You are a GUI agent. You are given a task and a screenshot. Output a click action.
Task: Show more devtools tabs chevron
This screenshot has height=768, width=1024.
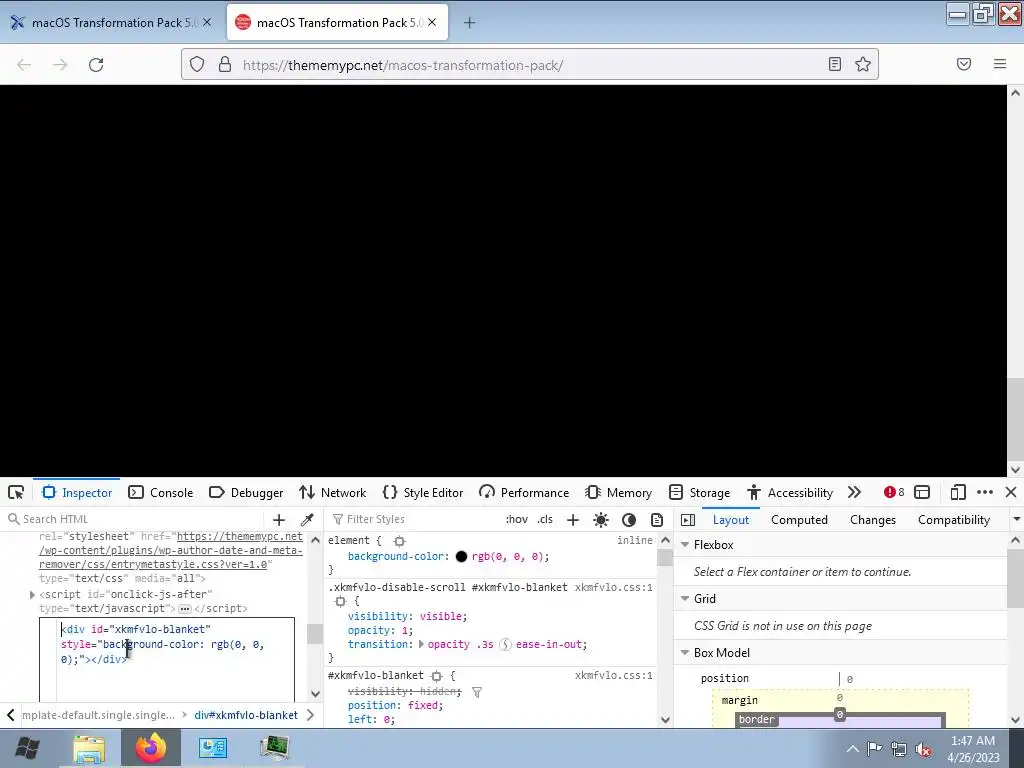(854, 492)
